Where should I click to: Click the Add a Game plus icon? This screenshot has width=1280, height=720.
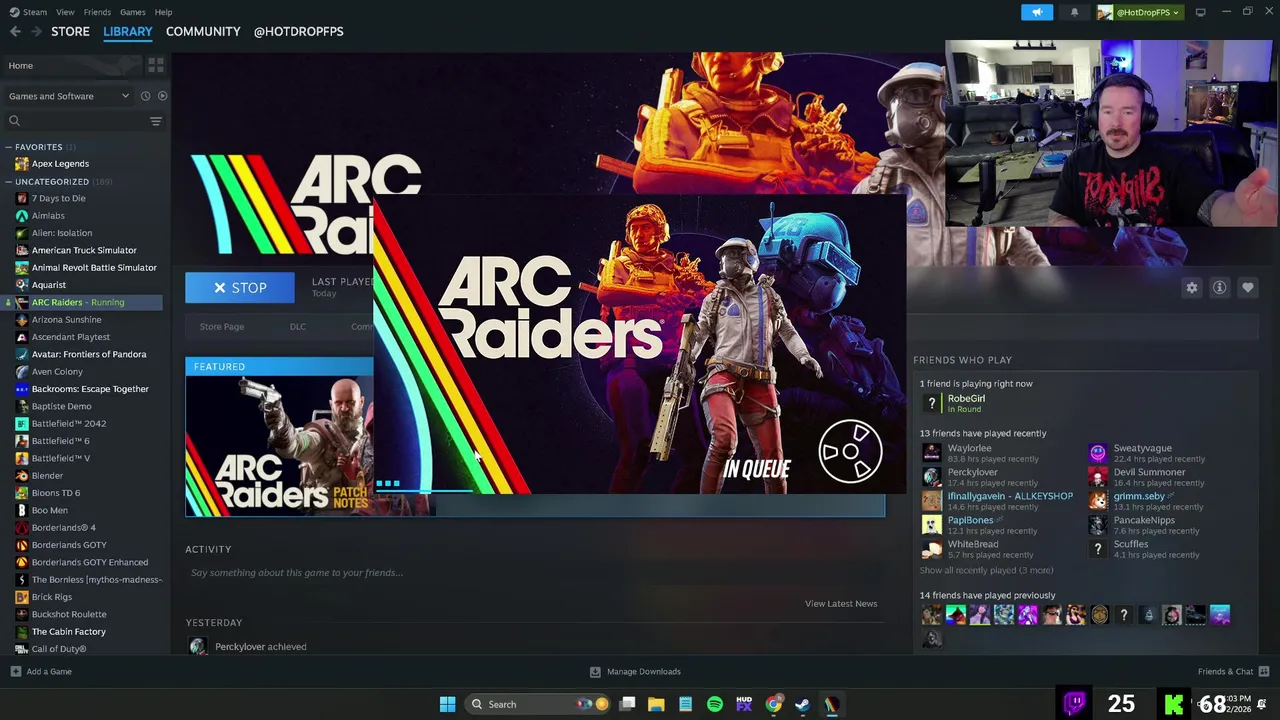tap(15, 672)
